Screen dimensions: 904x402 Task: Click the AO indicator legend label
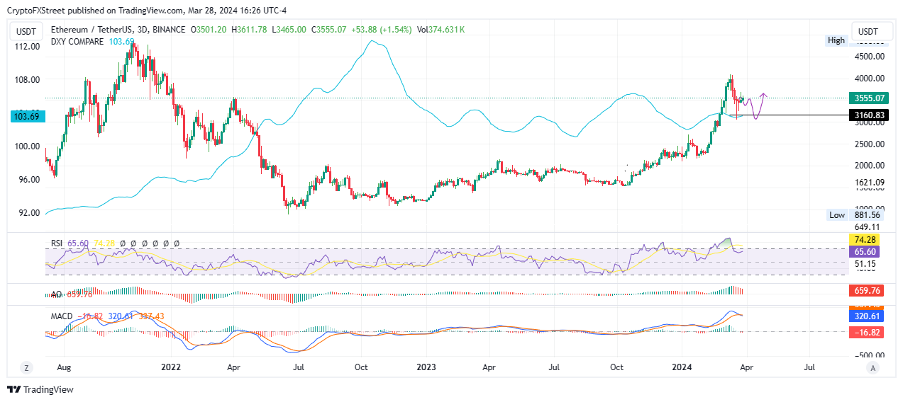pyautogui.click(x=55, y=295)
